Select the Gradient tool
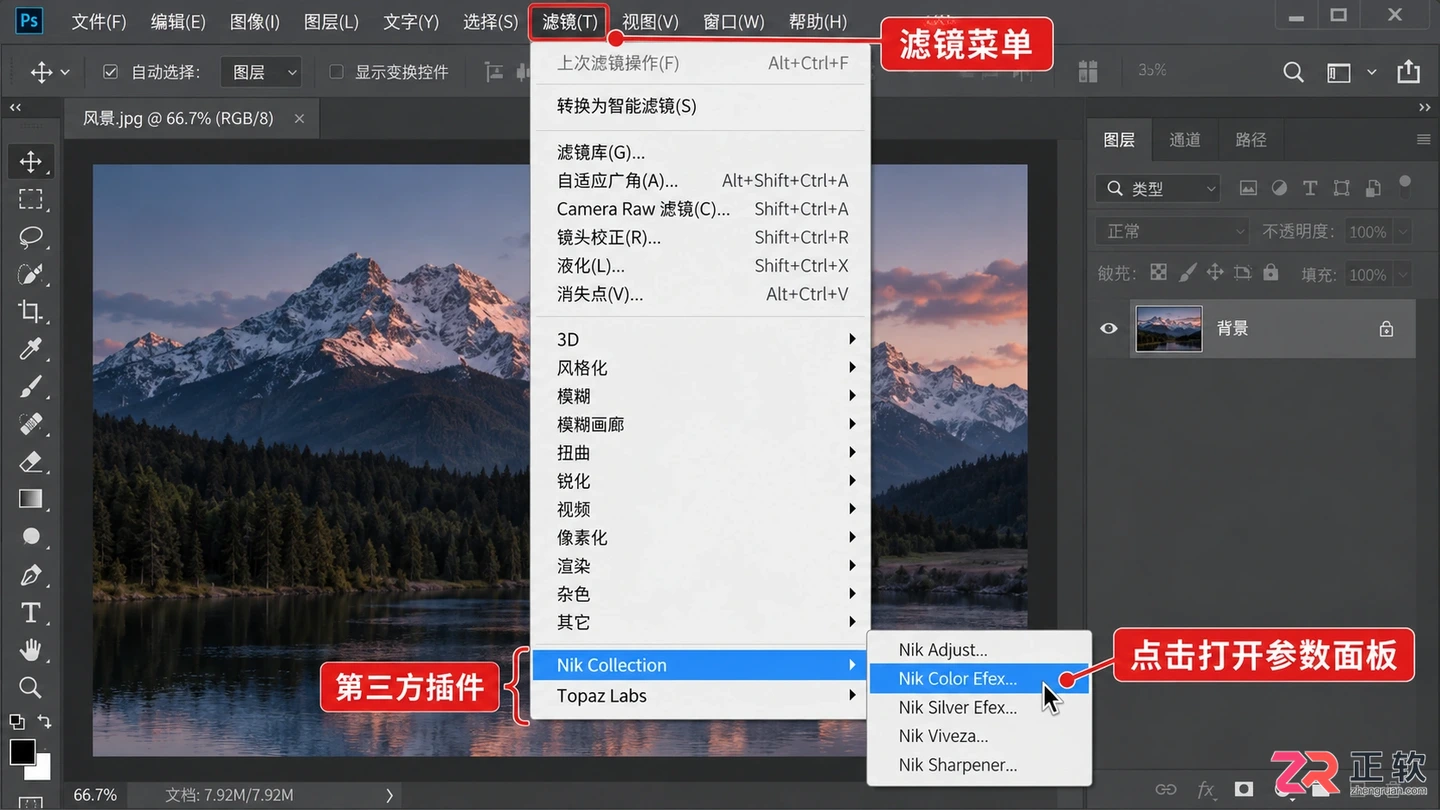The width and height of the screenshot is (1440, 810). [x=31, y=499]
